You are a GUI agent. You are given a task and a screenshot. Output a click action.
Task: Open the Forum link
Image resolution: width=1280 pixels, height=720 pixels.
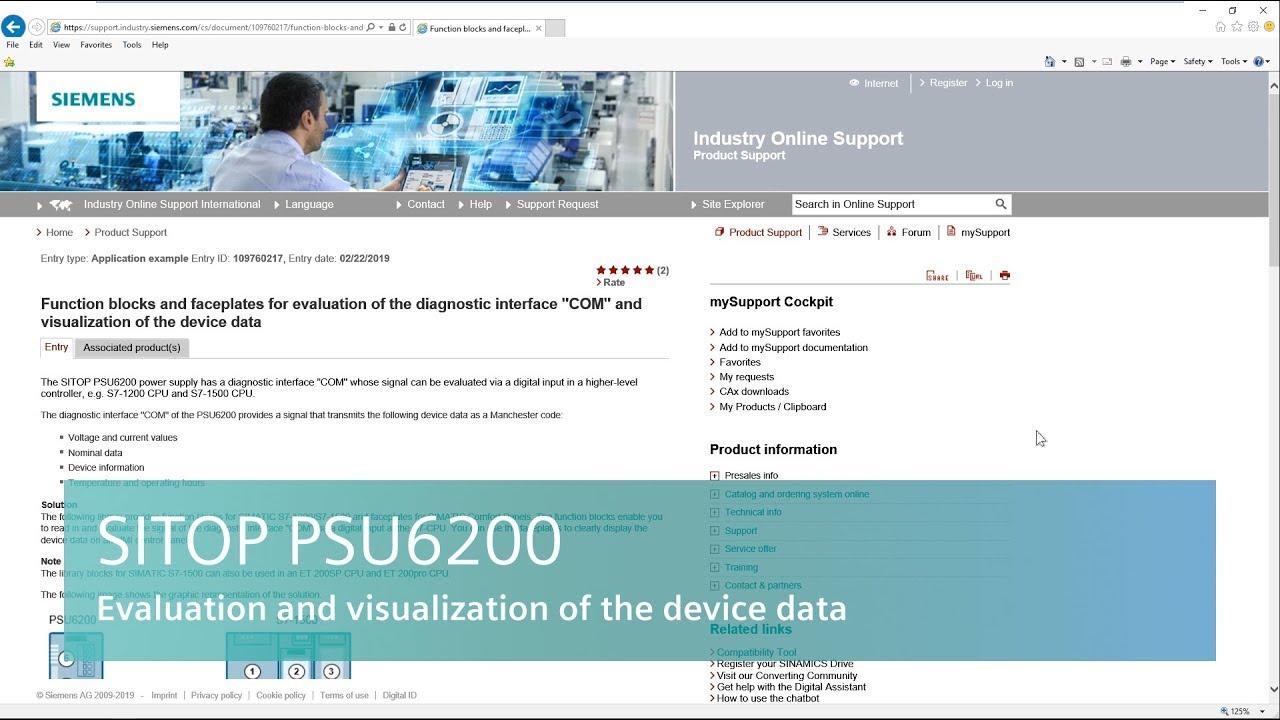coord(916,232)
